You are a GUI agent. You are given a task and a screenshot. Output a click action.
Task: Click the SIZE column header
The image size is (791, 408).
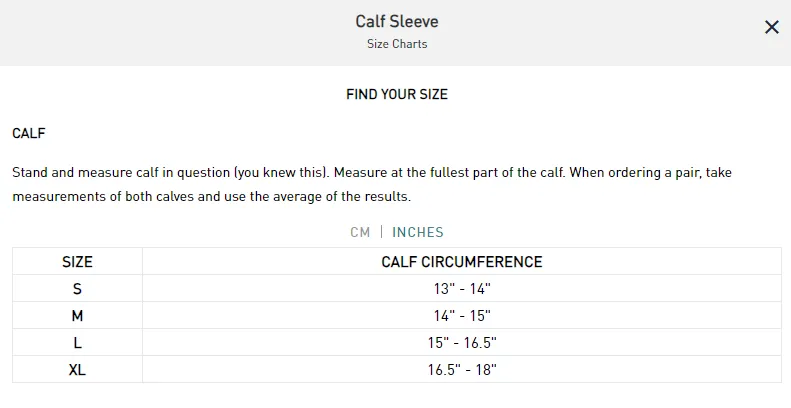[77, 262]
